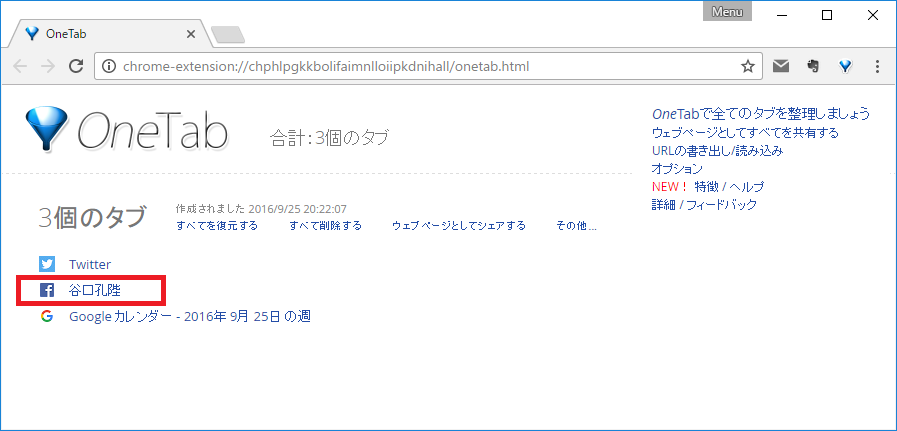Close the OneTab tab
This screenshot has height=431, width=897.
coord(191,33)
